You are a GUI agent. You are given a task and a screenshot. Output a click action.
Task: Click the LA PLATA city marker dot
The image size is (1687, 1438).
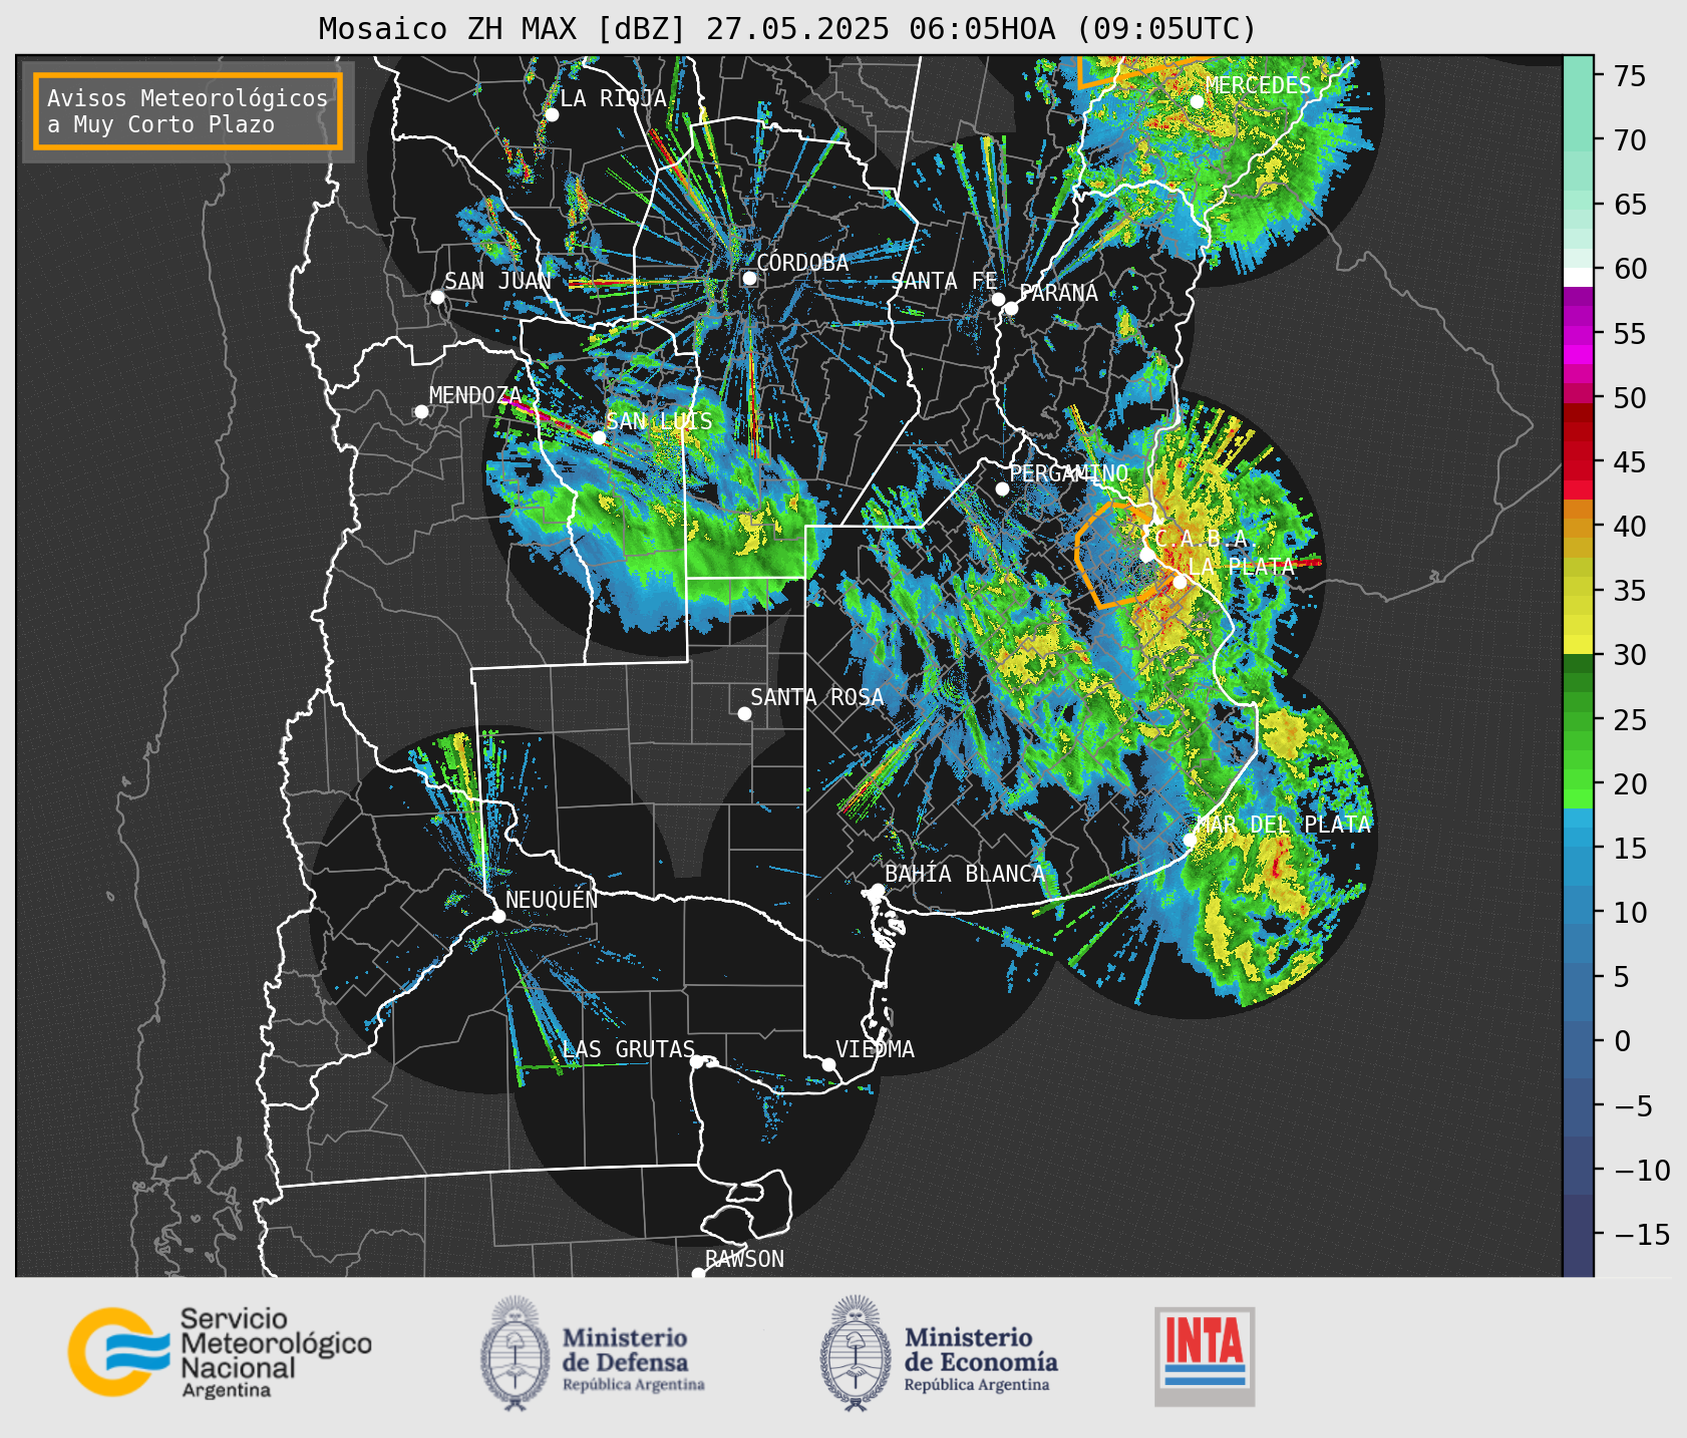1180,582
